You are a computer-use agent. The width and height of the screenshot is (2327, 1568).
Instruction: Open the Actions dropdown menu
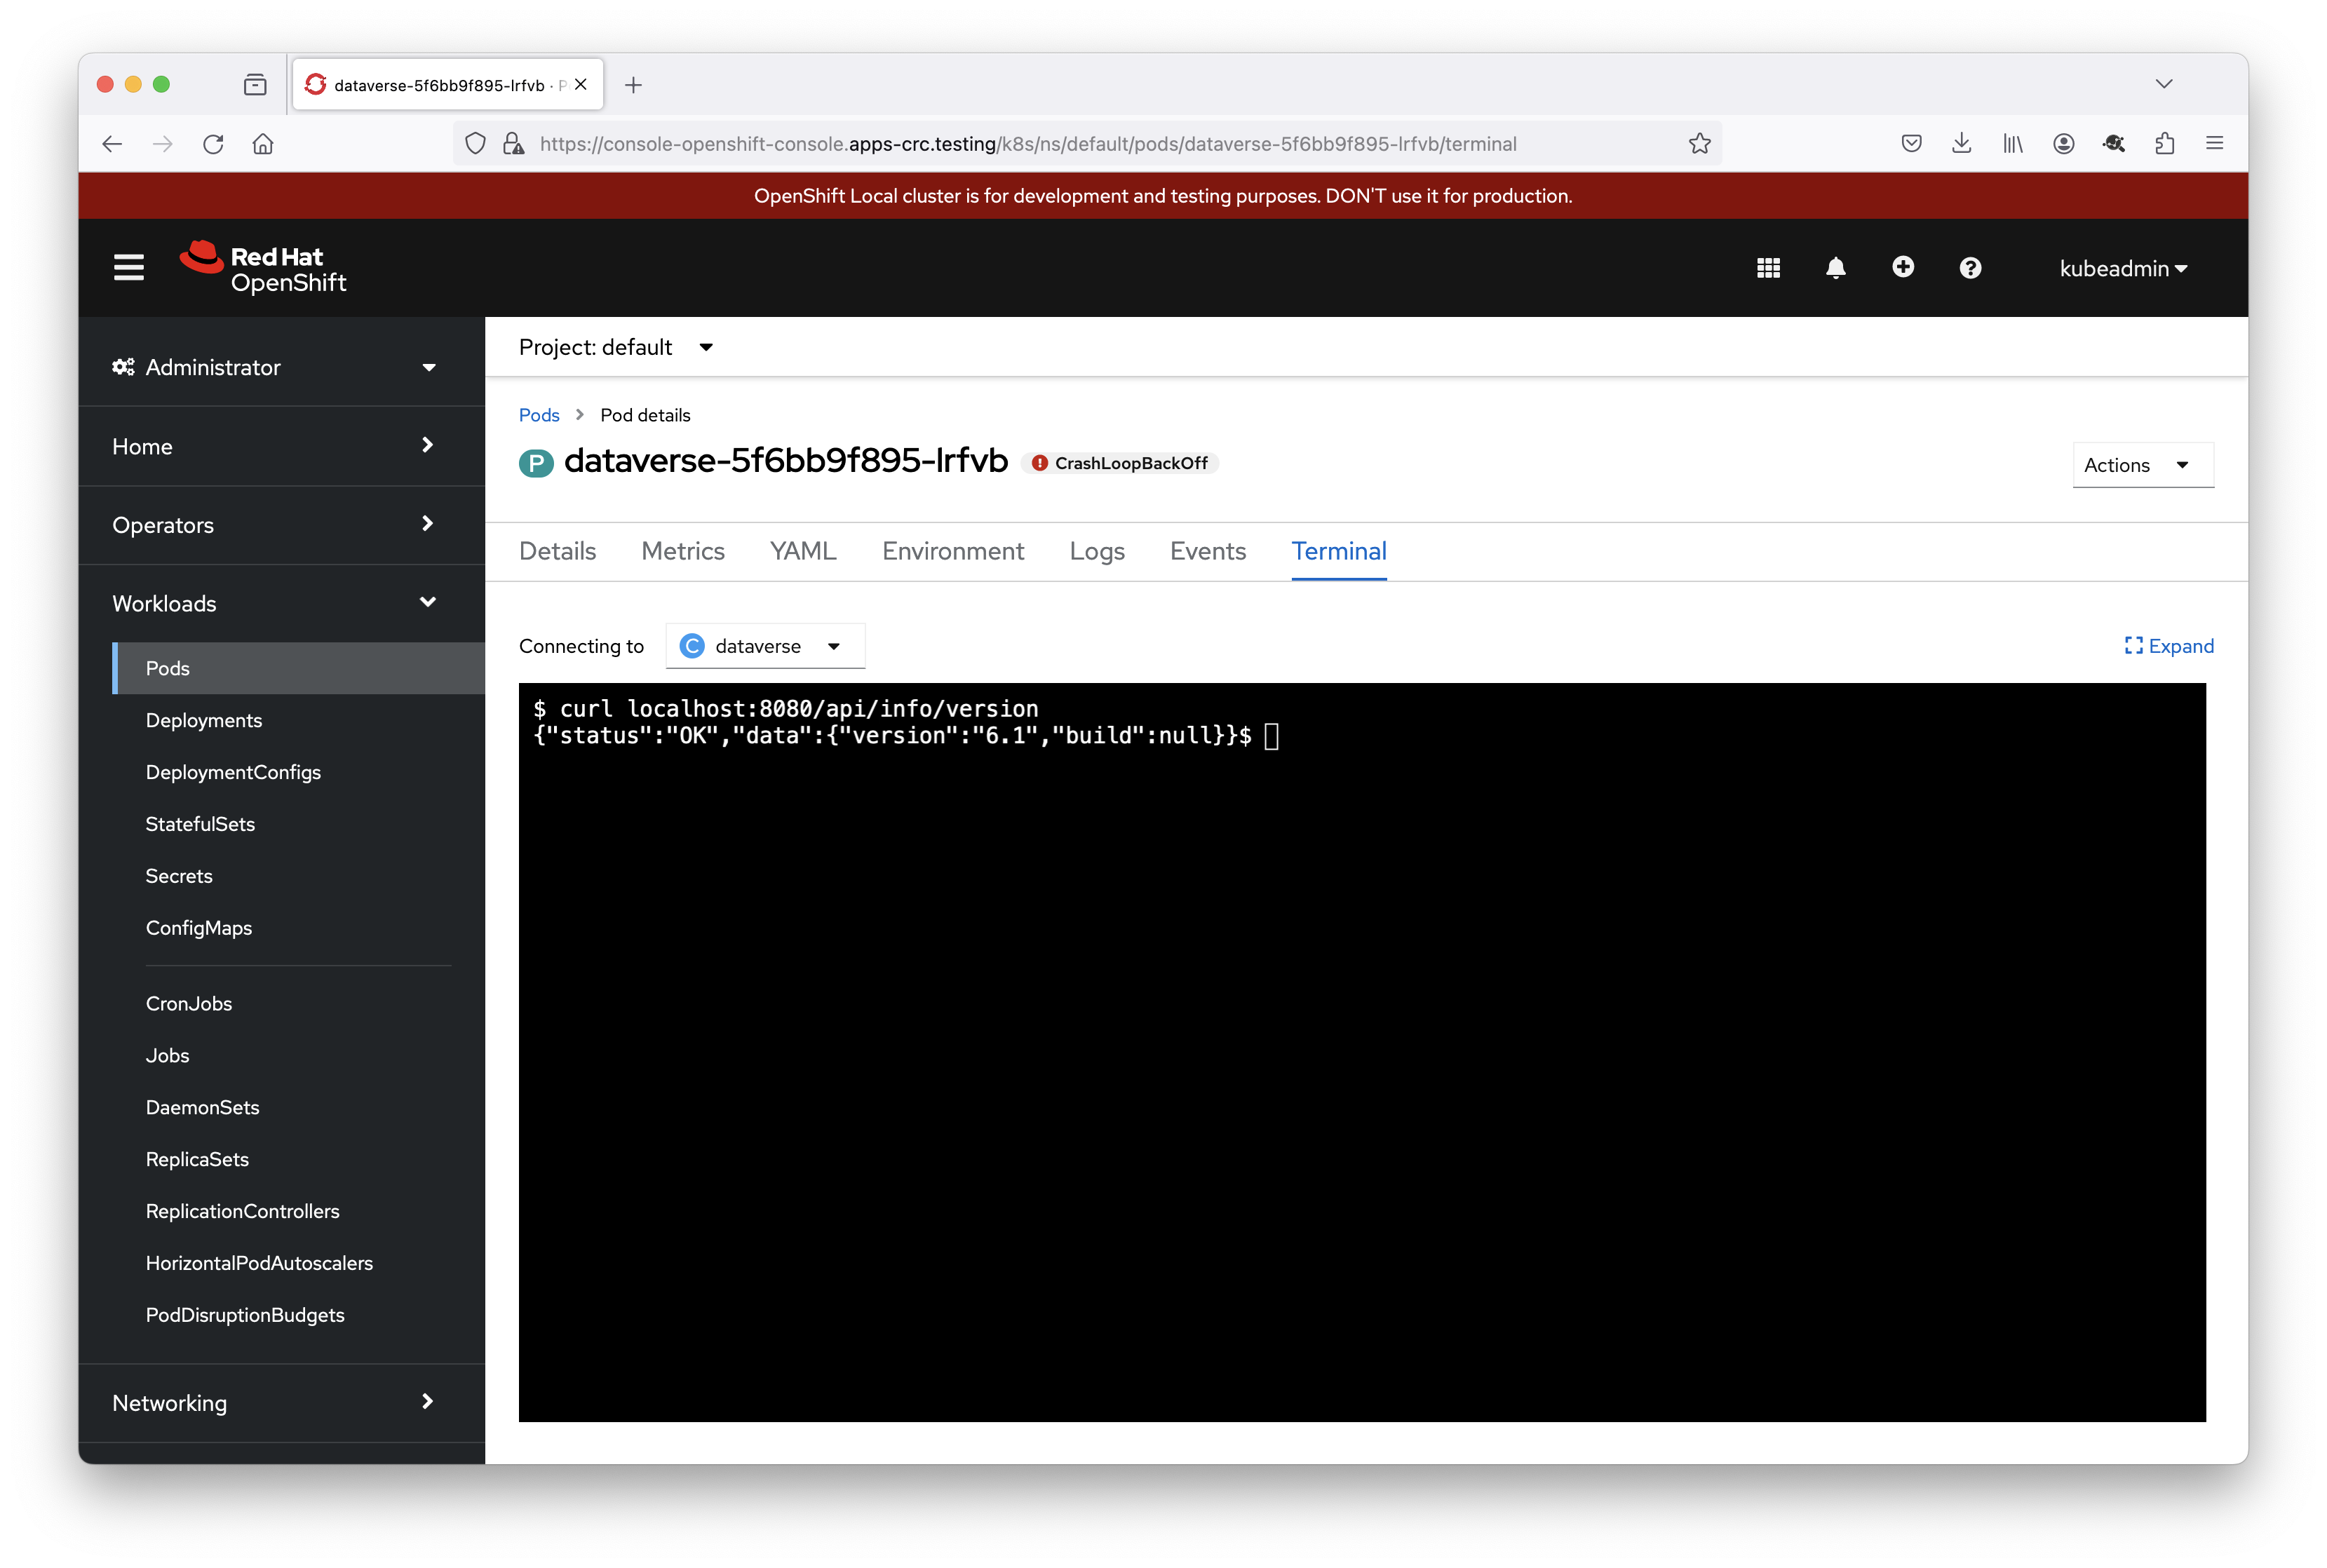click(x=2142, y=465)
